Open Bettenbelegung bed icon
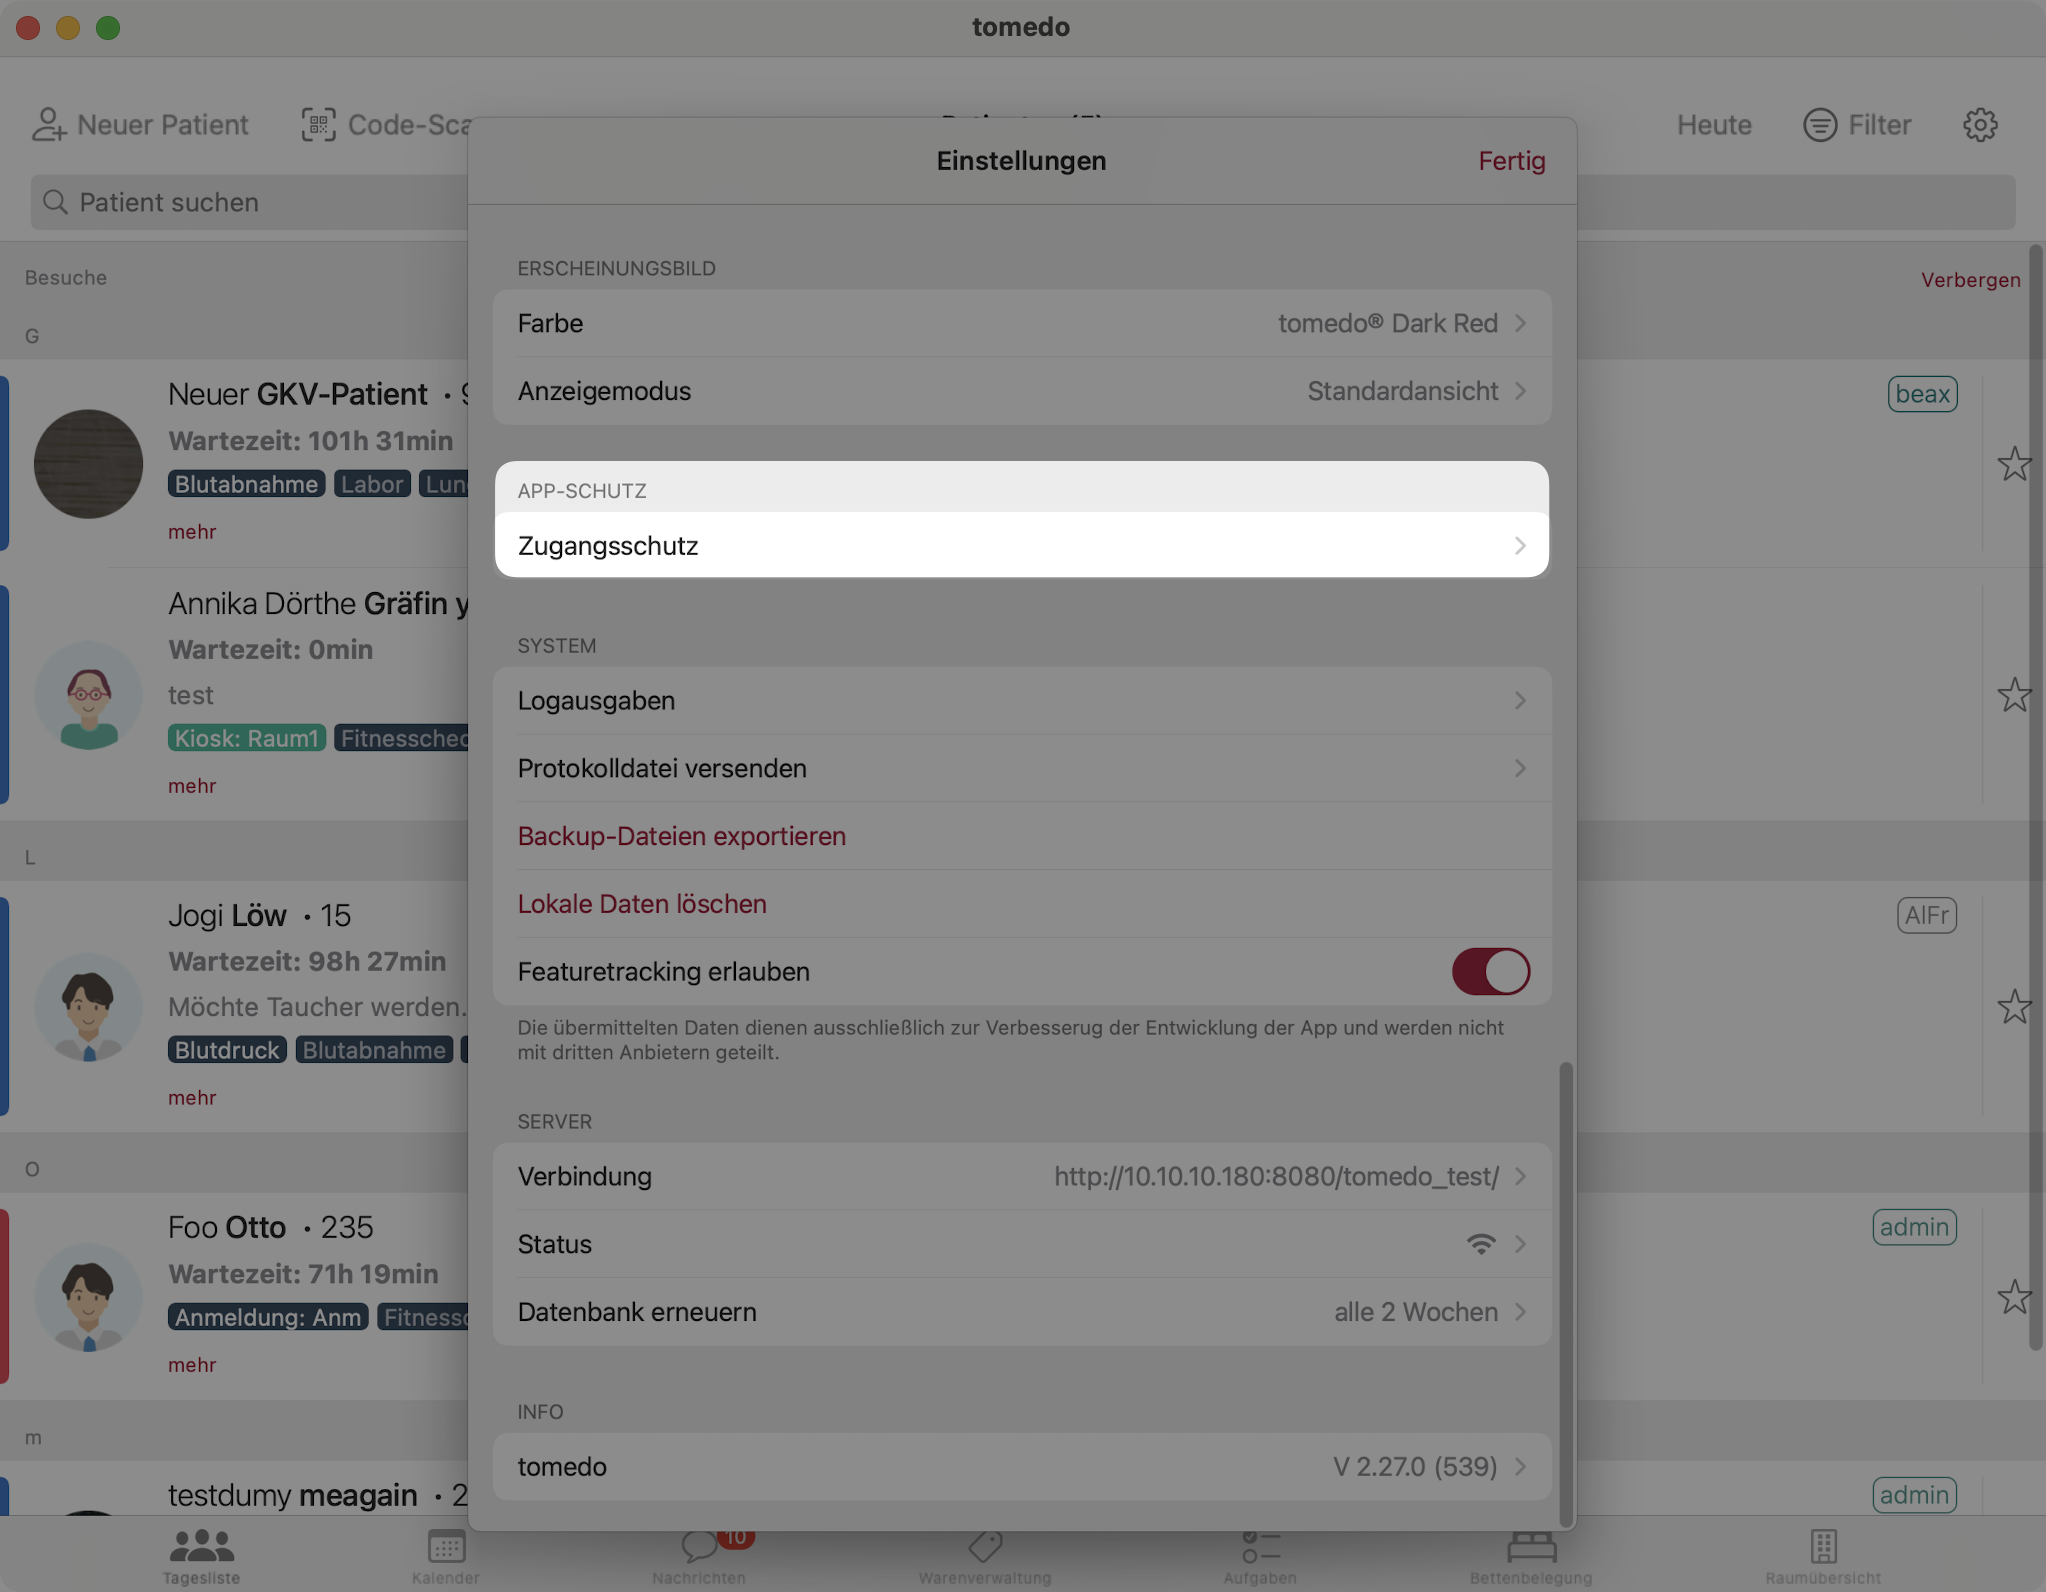Screen dimensions: 2046x1592 [x=1531, y=1547]
